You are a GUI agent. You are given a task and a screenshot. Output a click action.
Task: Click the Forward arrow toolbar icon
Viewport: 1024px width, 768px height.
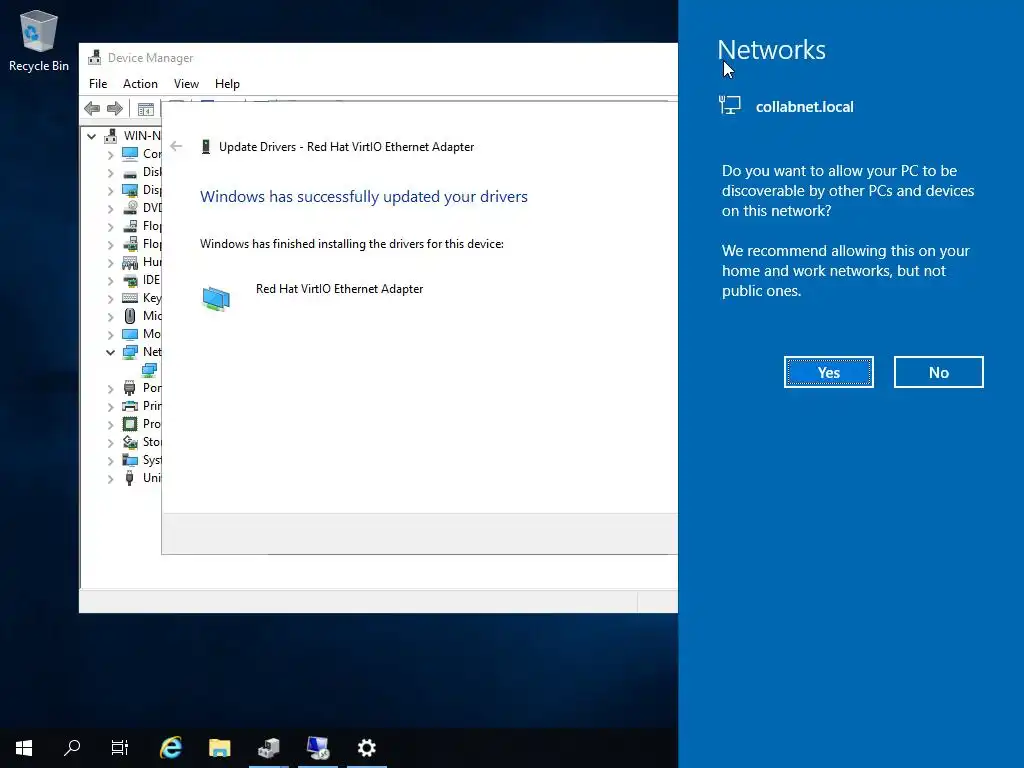pos(115,108)
